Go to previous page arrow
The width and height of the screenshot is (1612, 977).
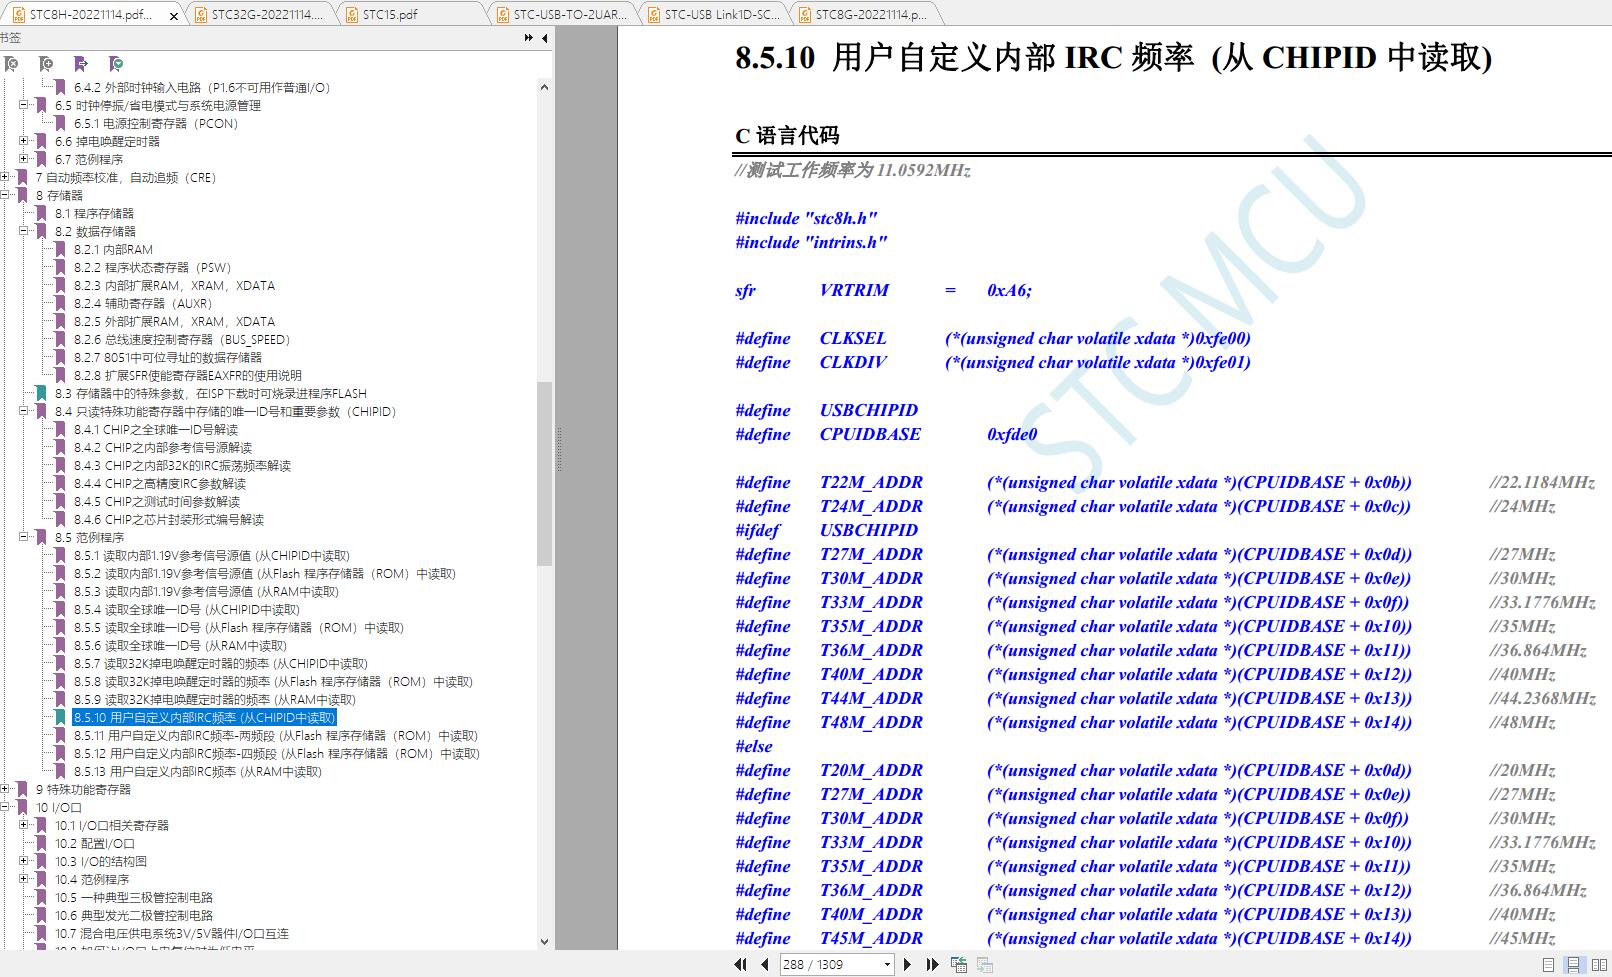click(x=765, y=964)
